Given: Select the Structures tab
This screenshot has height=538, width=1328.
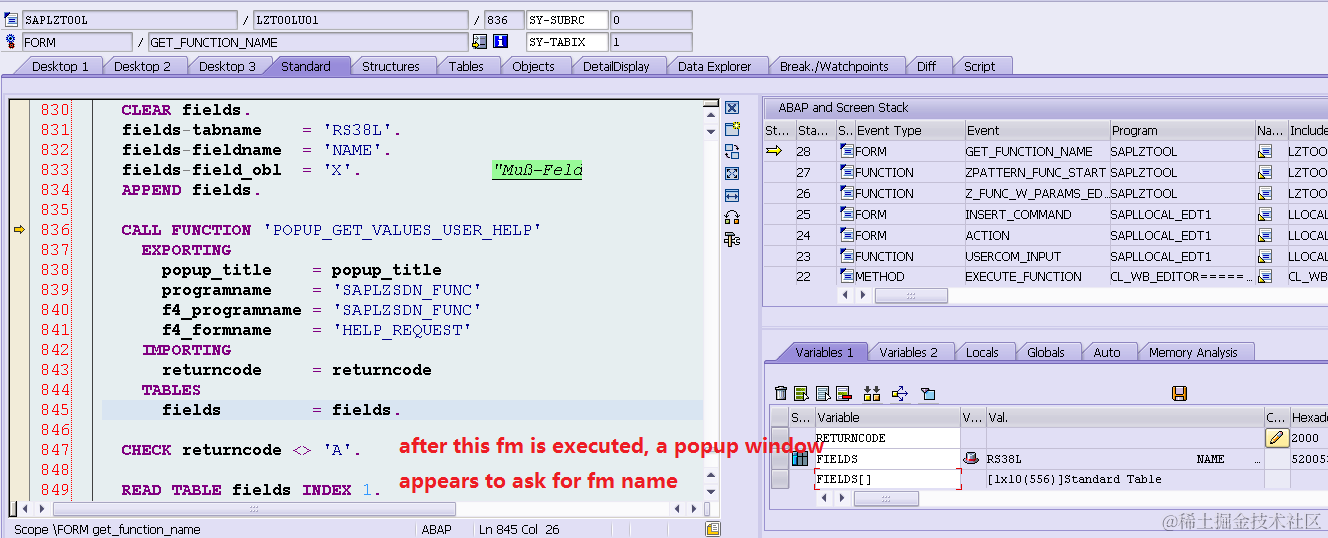Looking at the screenshot, I should (x=391, y=66).
